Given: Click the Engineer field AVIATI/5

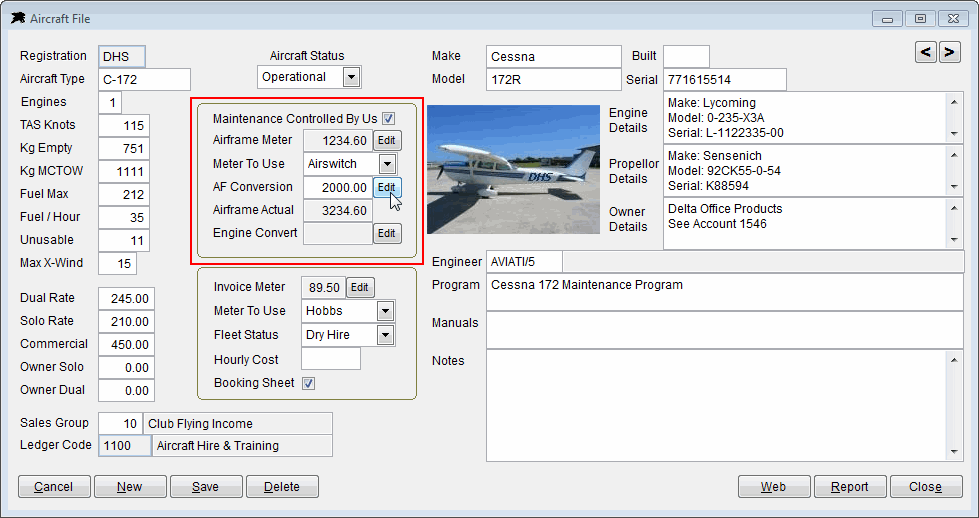Looking at the screenshot, I should point(524,262).
